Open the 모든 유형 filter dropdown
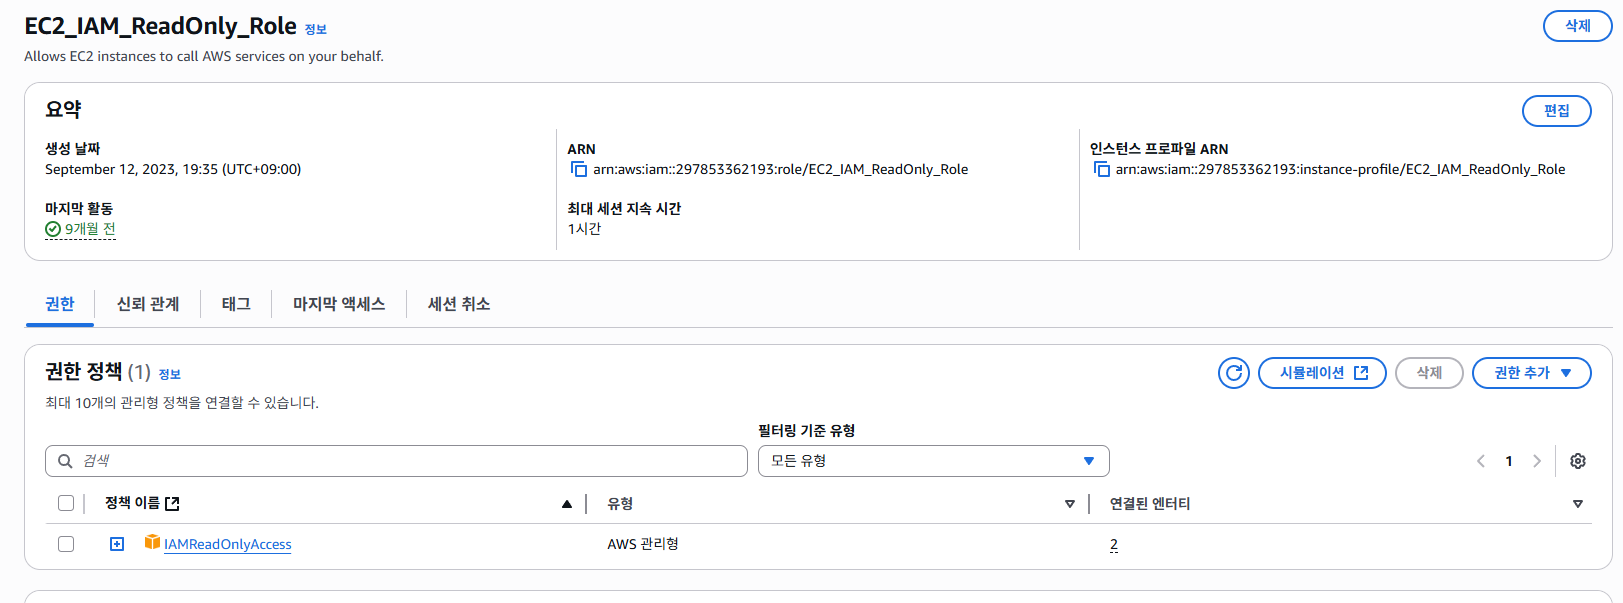 pyautogui.click(x=934, y=461)
